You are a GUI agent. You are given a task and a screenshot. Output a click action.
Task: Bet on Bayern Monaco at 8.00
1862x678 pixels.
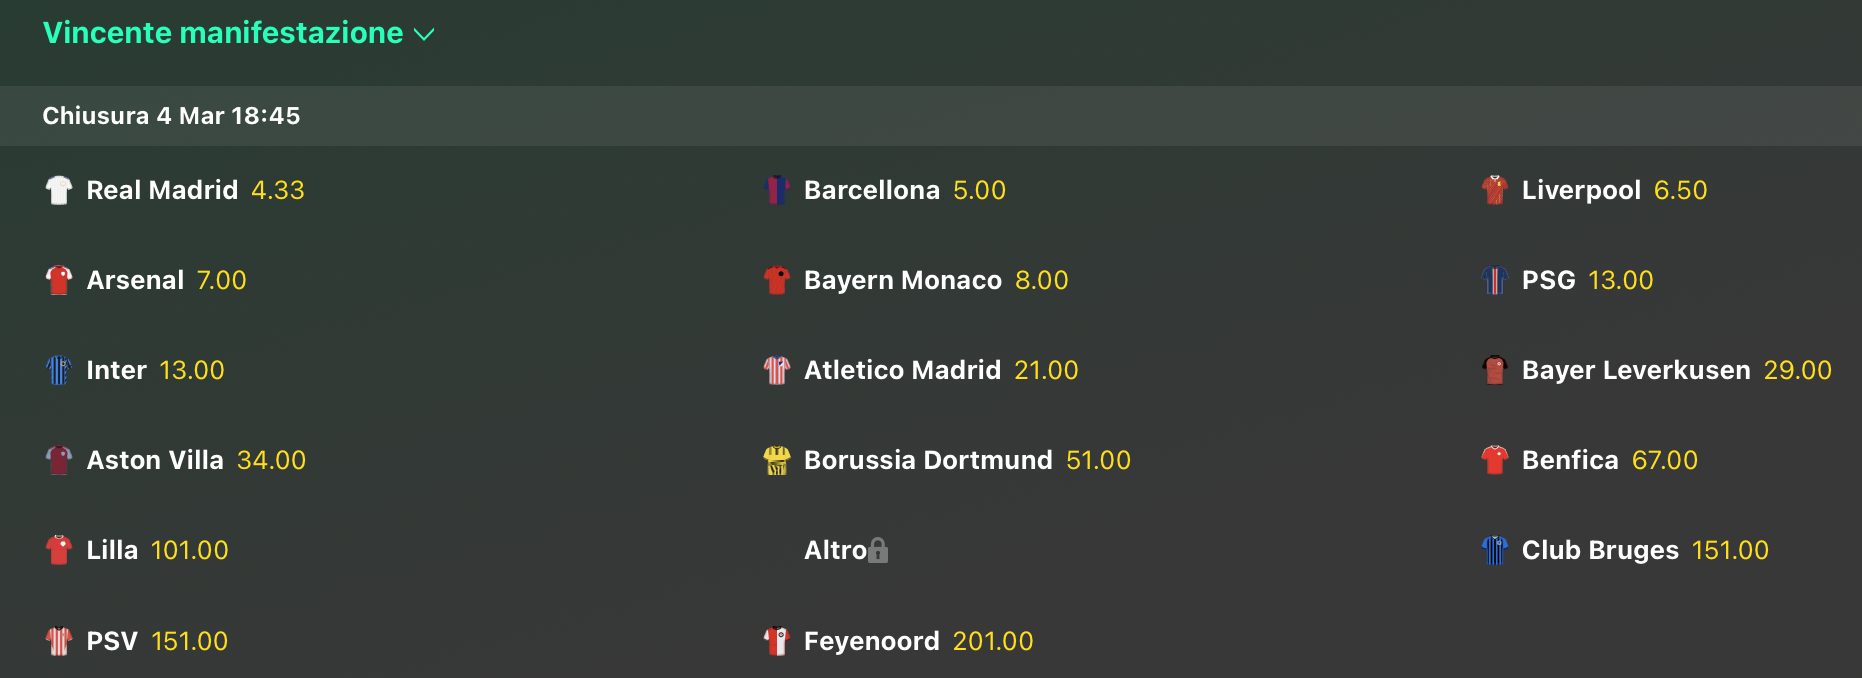click(x=1041, y=280)
